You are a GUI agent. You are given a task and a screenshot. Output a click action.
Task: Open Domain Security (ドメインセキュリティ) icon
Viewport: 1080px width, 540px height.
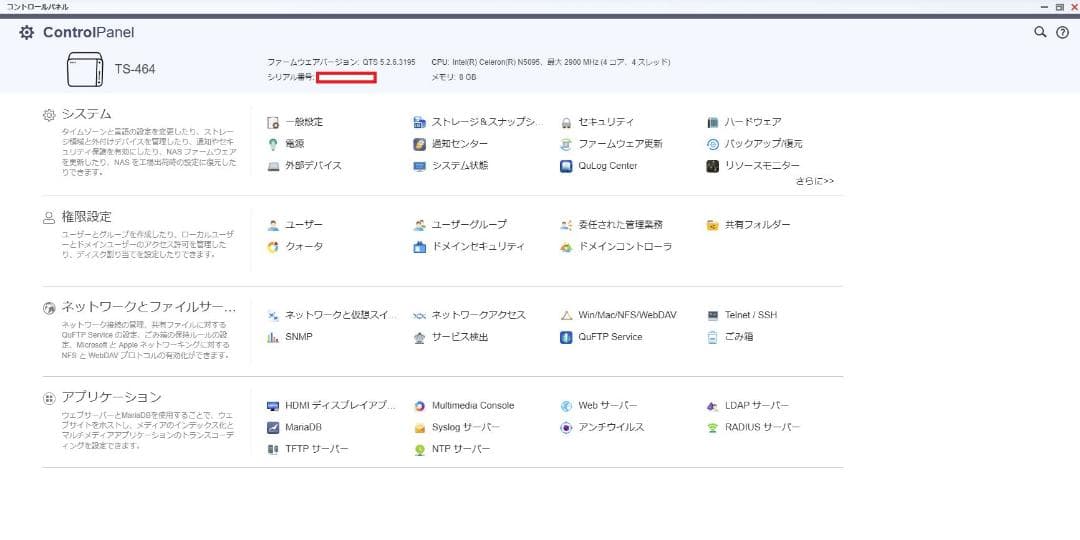tap(419, 247)
